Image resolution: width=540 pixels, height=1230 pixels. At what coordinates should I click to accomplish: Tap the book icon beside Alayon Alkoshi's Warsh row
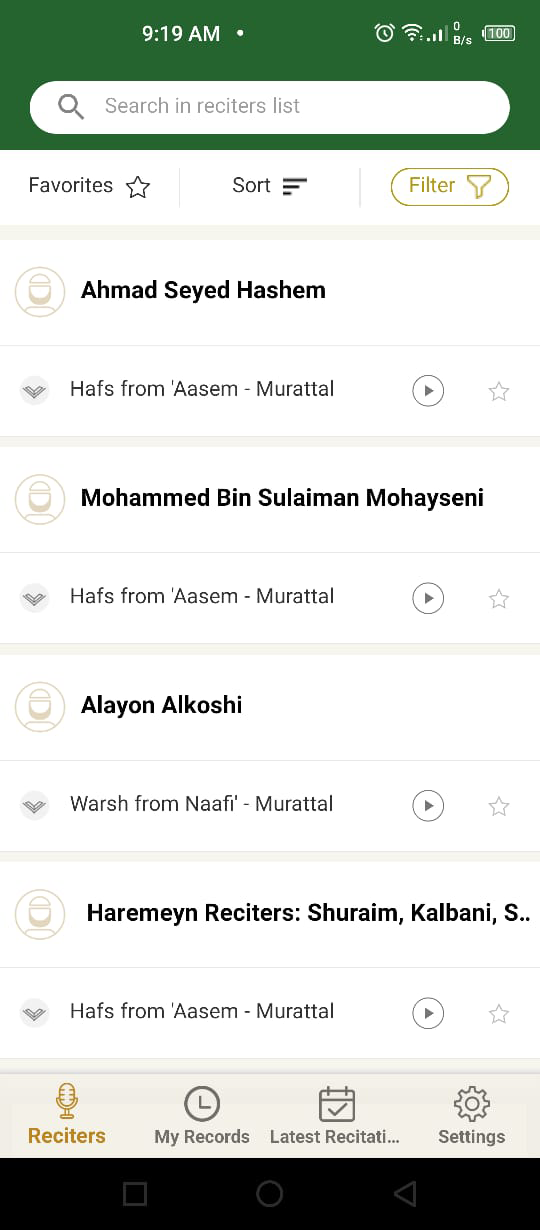35,806
